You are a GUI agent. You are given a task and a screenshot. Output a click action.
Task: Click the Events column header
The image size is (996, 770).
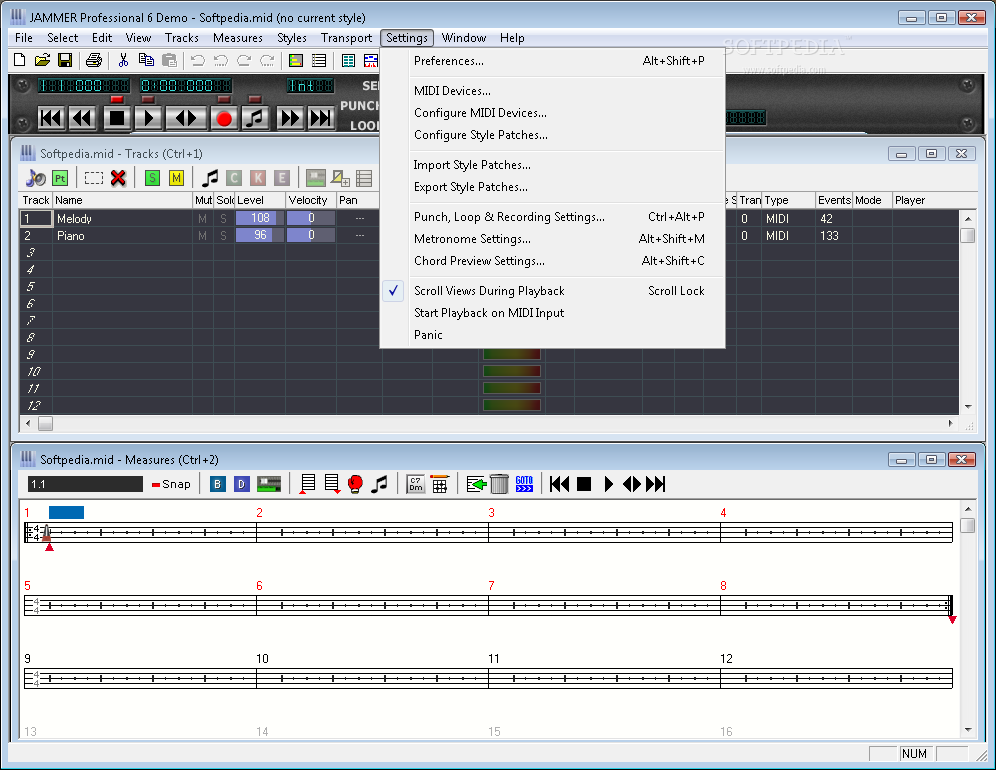[834, 200]
